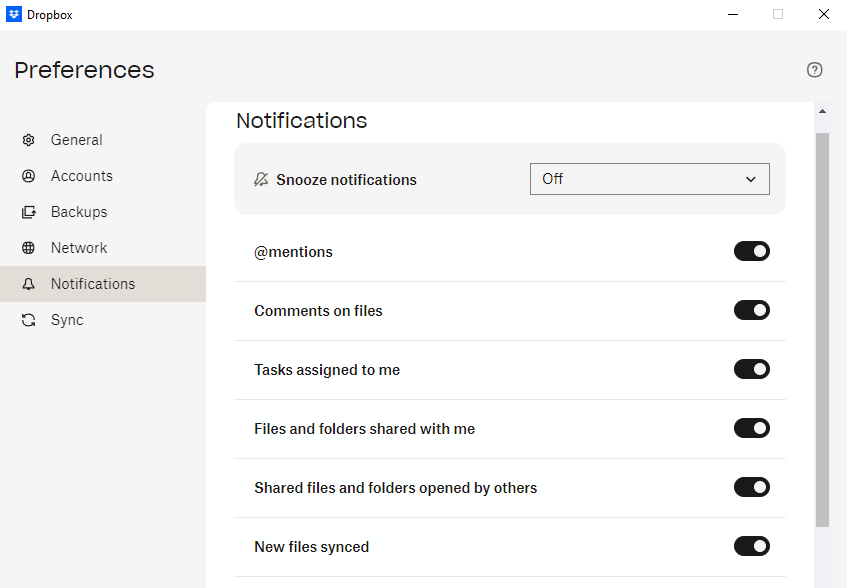Screen dimensions: 847x588
Task: Disable Comments on files notifications
Action: [752, 310]
